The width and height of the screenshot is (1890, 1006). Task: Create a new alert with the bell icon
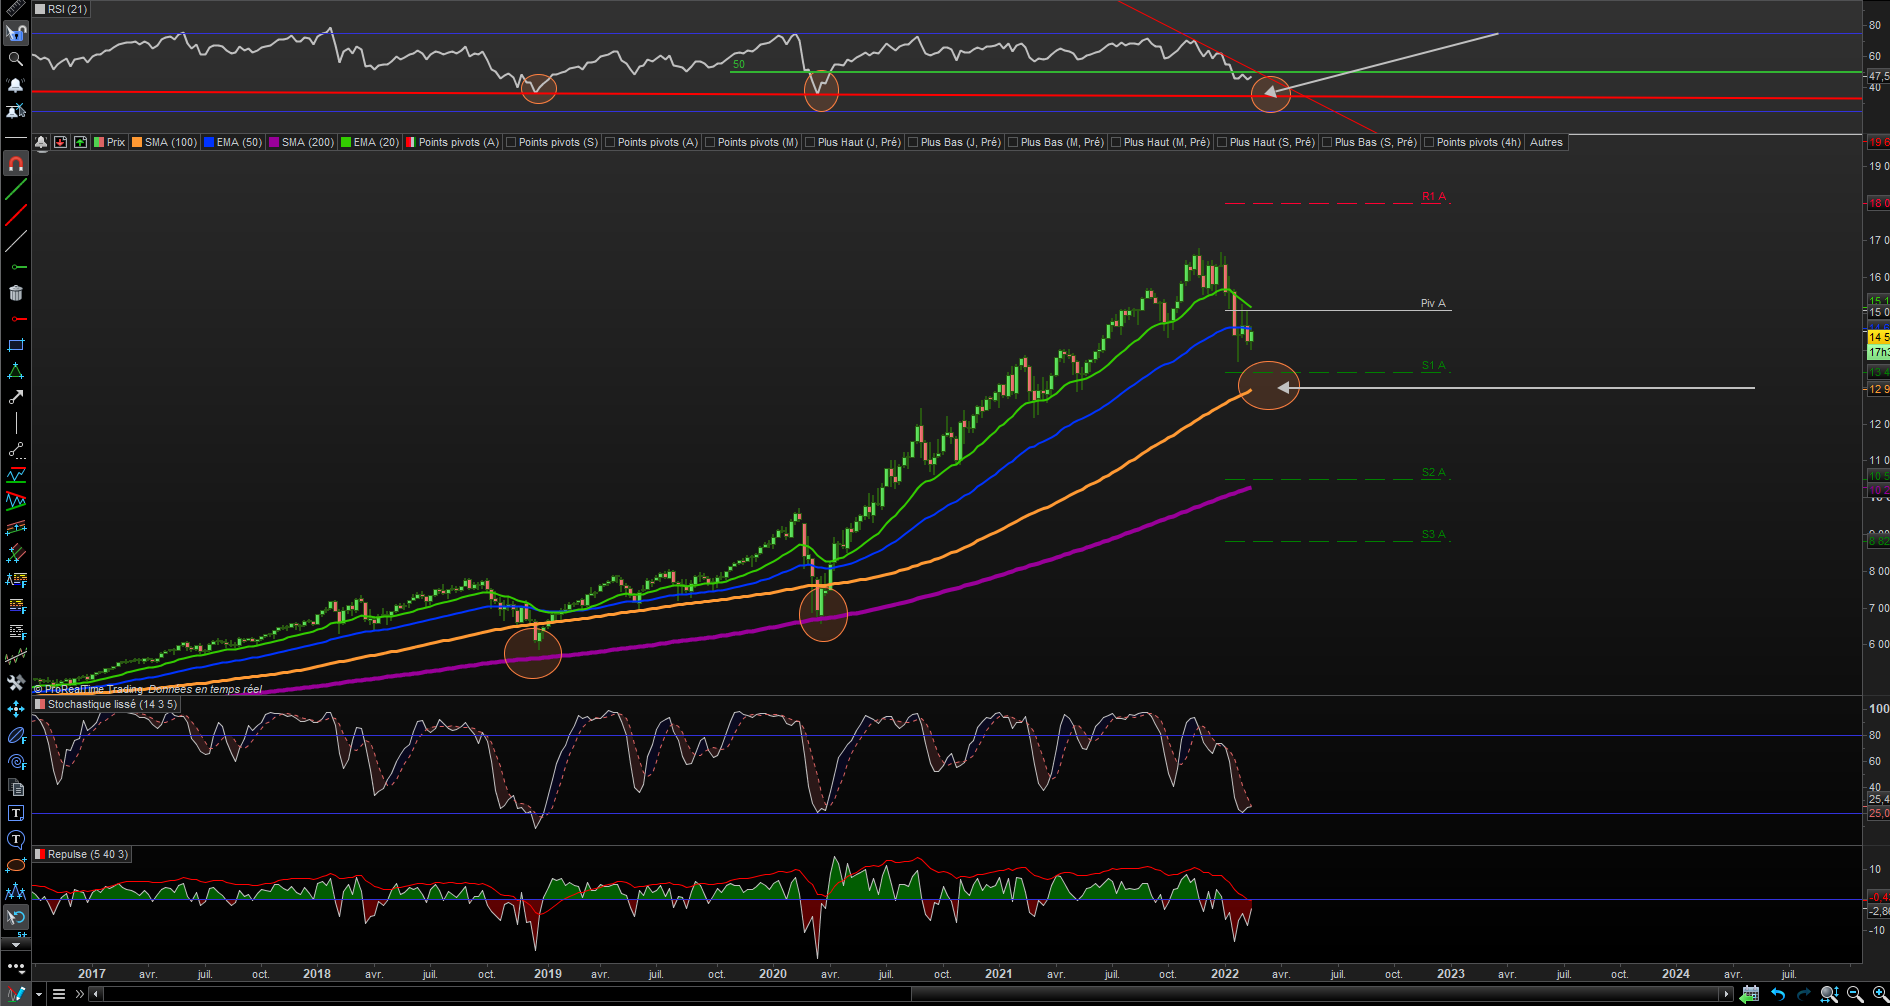point(15,85)
